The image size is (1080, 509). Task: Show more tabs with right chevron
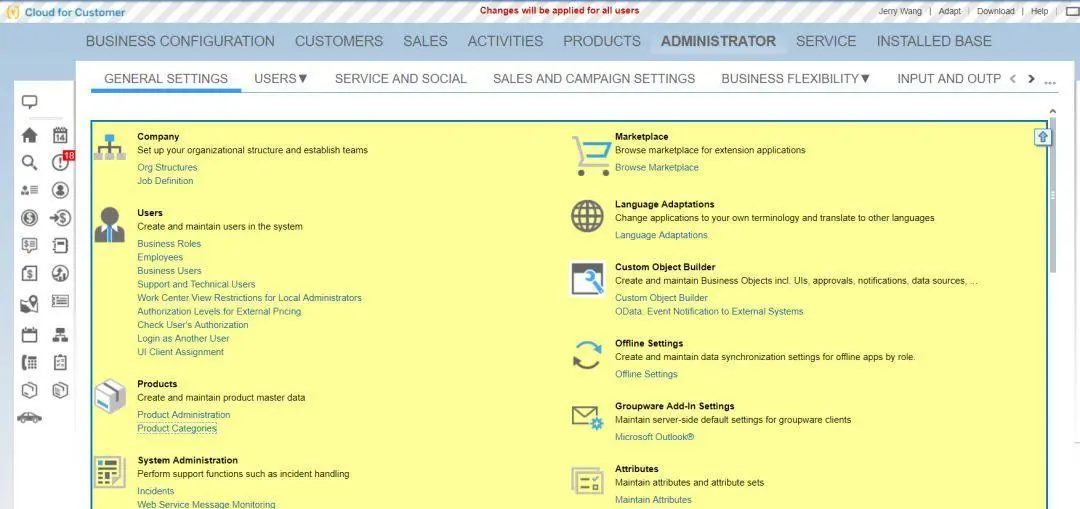[1031, 79]
